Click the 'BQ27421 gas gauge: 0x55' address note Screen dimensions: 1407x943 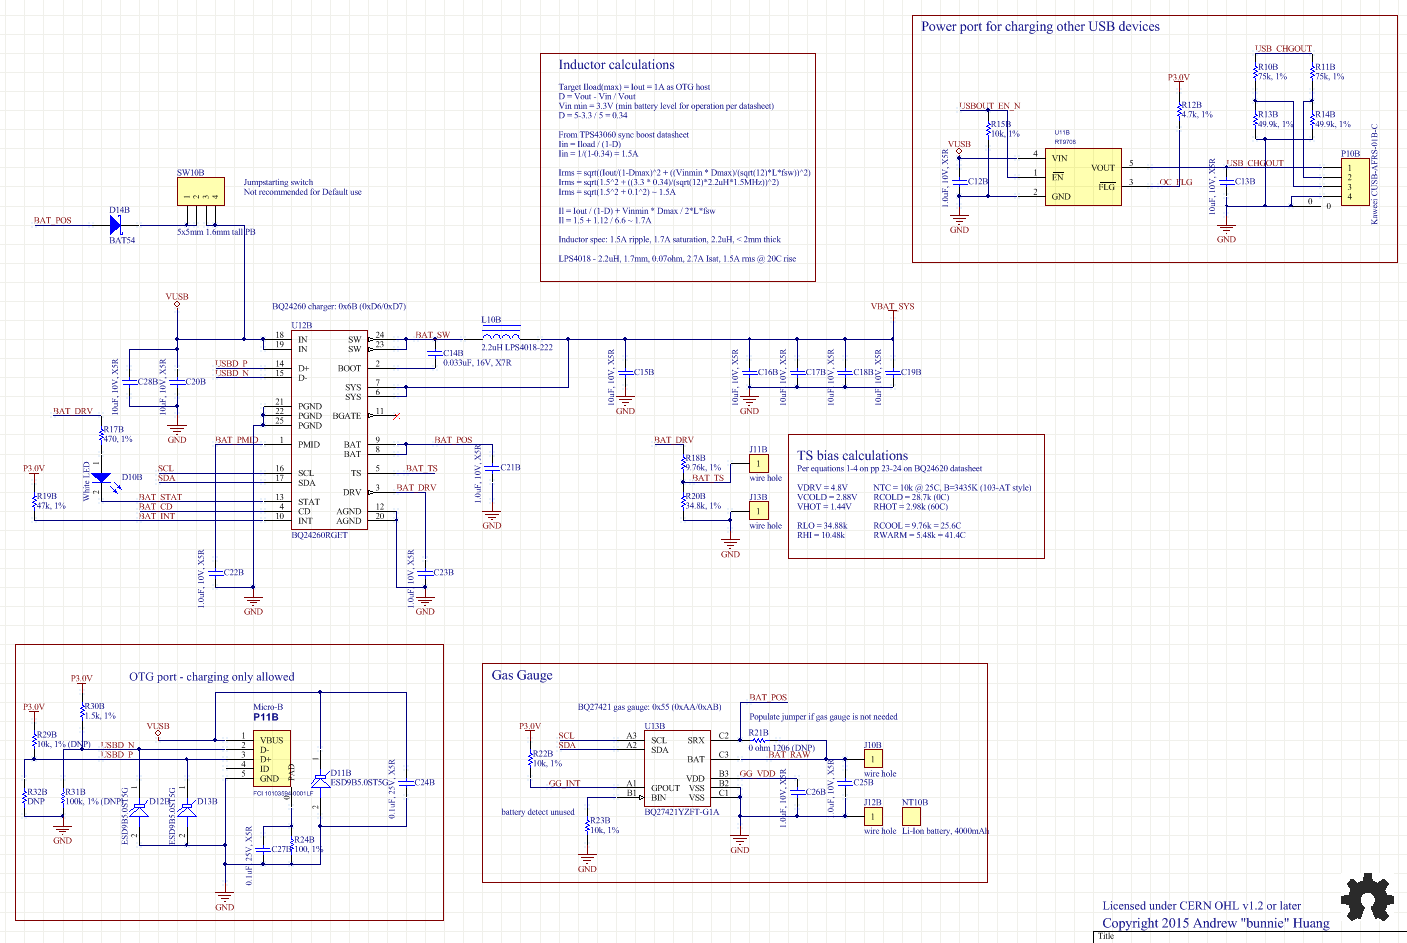coord(649,707)
